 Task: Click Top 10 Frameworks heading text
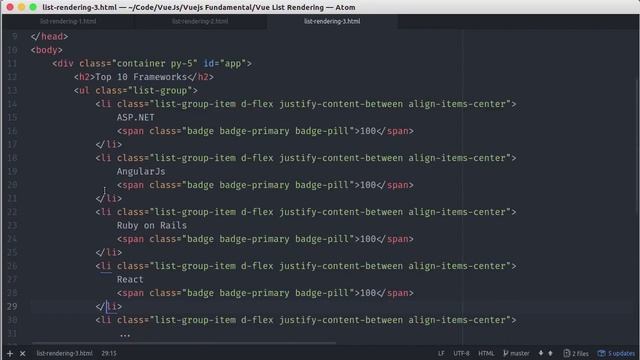pos(141,77)
